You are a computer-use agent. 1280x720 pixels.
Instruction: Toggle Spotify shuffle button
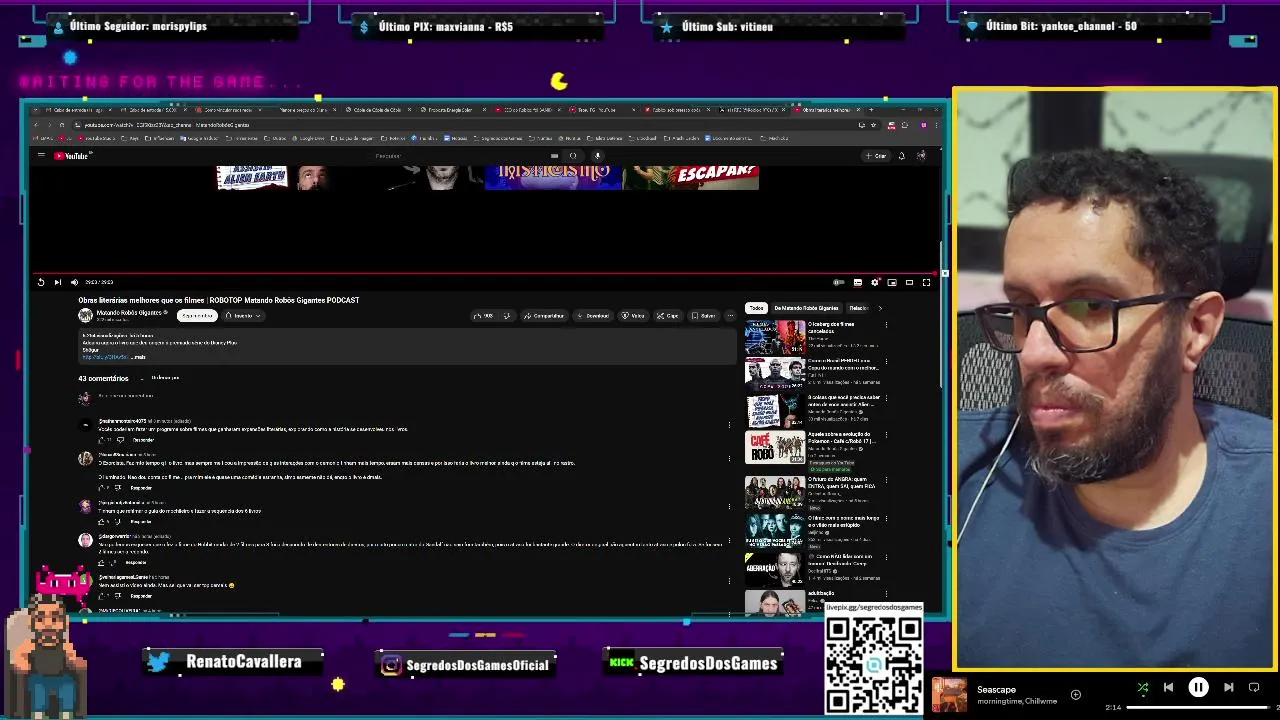[x=1143, y=688]
